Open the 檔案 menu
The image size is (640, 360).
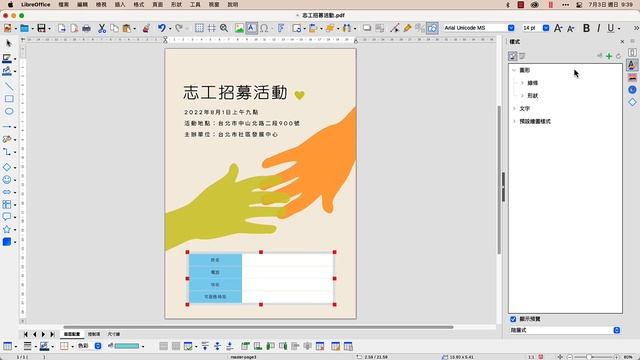pyautogui.click(x=63, y=4)
